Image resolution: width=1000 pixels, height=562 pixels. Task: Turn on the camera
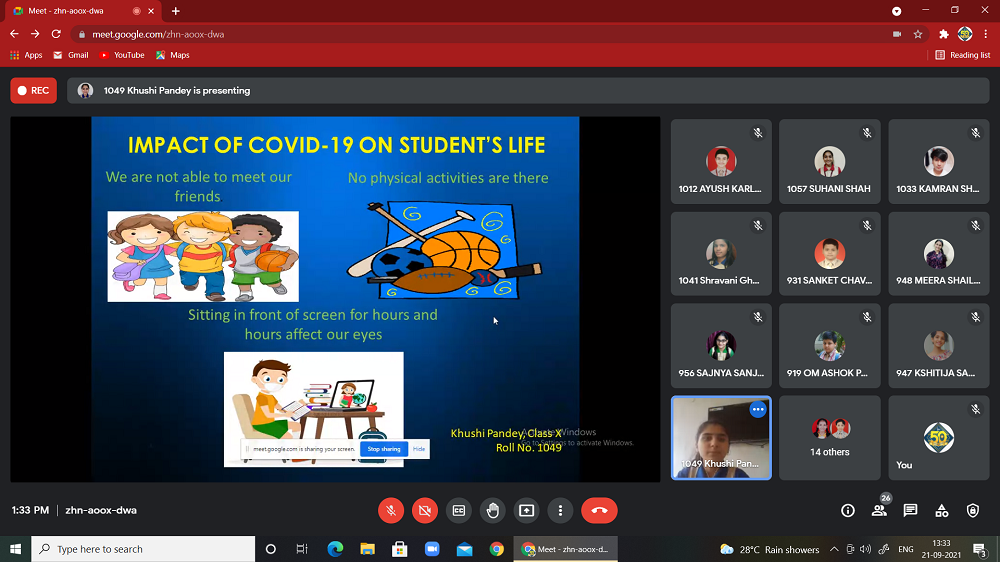click(x=425, y=510)
